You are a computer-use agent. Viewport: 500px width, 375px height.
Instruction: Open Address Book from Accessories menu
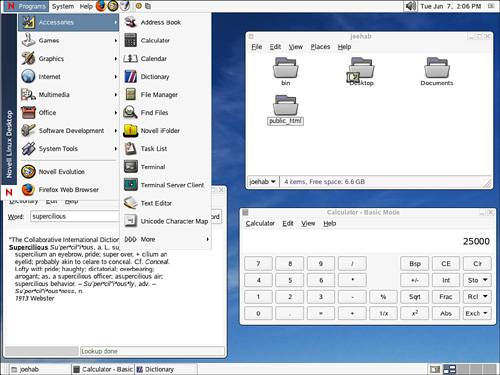(166, 22)
